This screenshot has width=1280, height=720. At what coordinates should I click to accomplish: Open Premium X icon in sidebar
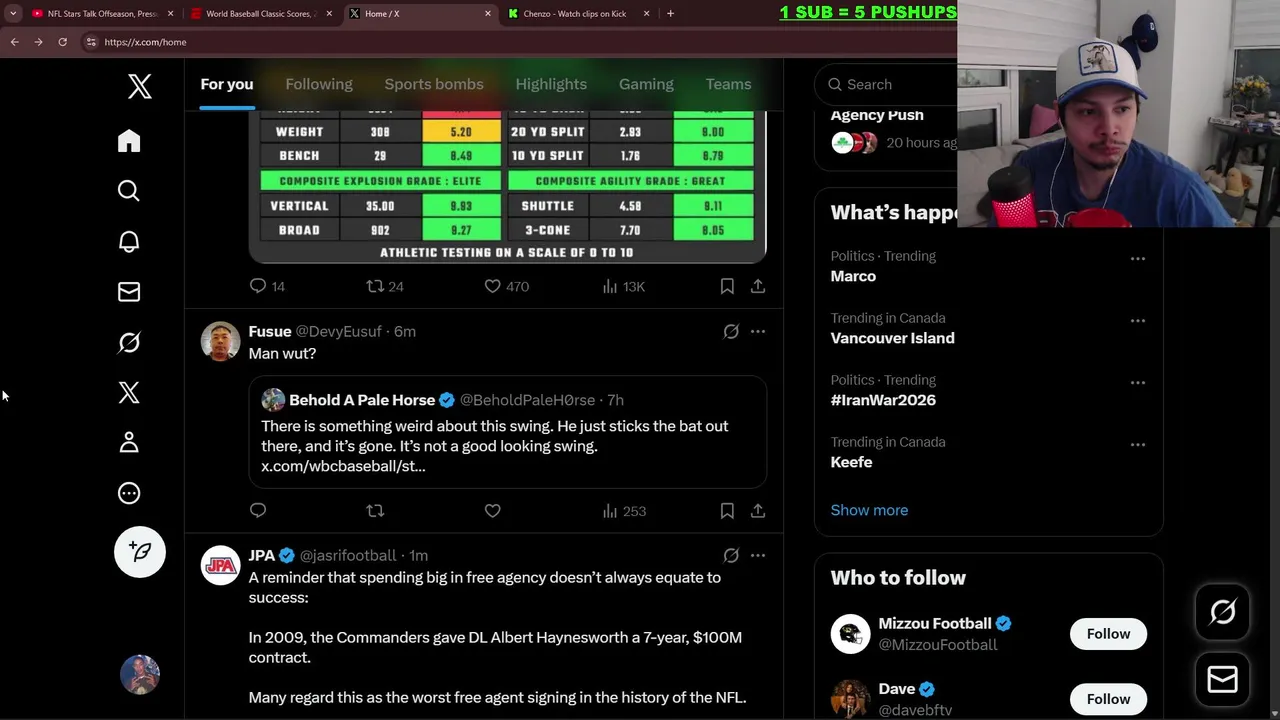pyautogui.click(x=129, y=392)
